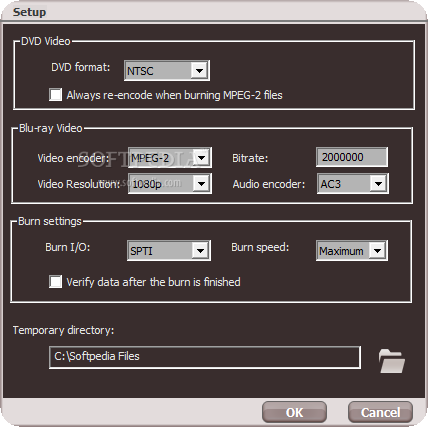Click the Setup window title text
Image resolution: width=428 pixels, height=427 pixels.
(29, 12)
